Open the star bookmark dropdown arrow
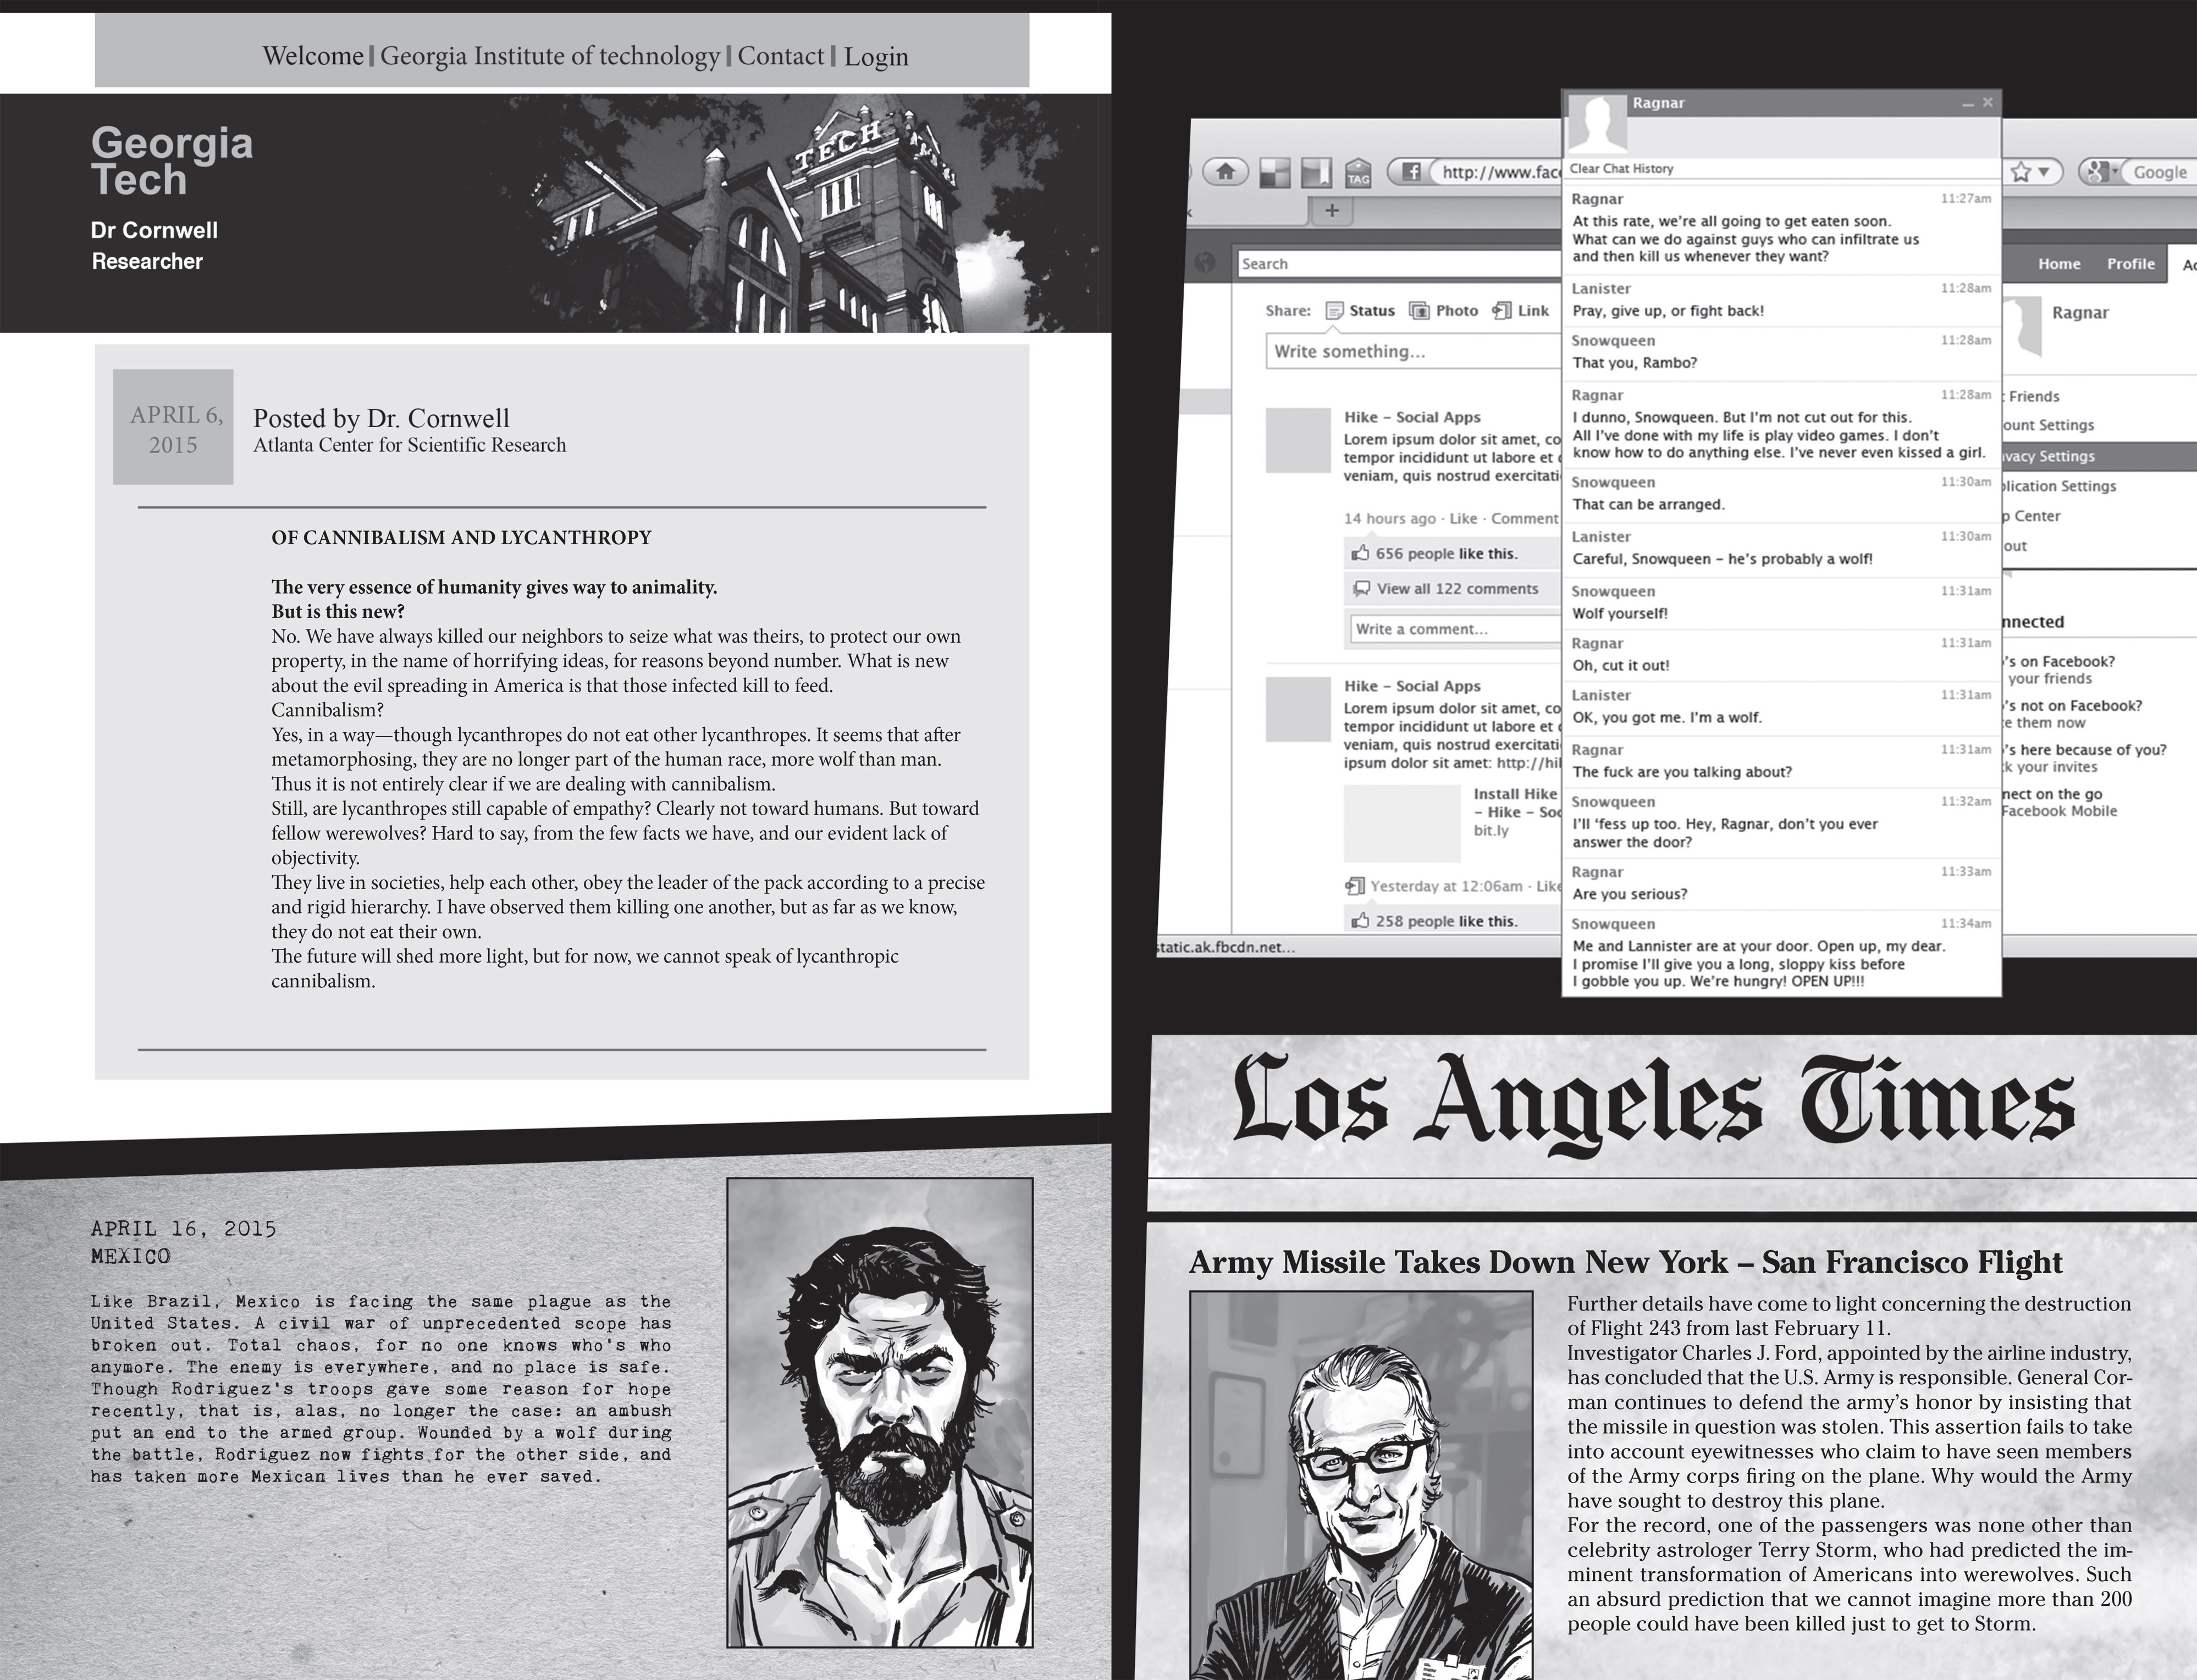This screenshot has height=1680, width=2197. point(2044,172)
